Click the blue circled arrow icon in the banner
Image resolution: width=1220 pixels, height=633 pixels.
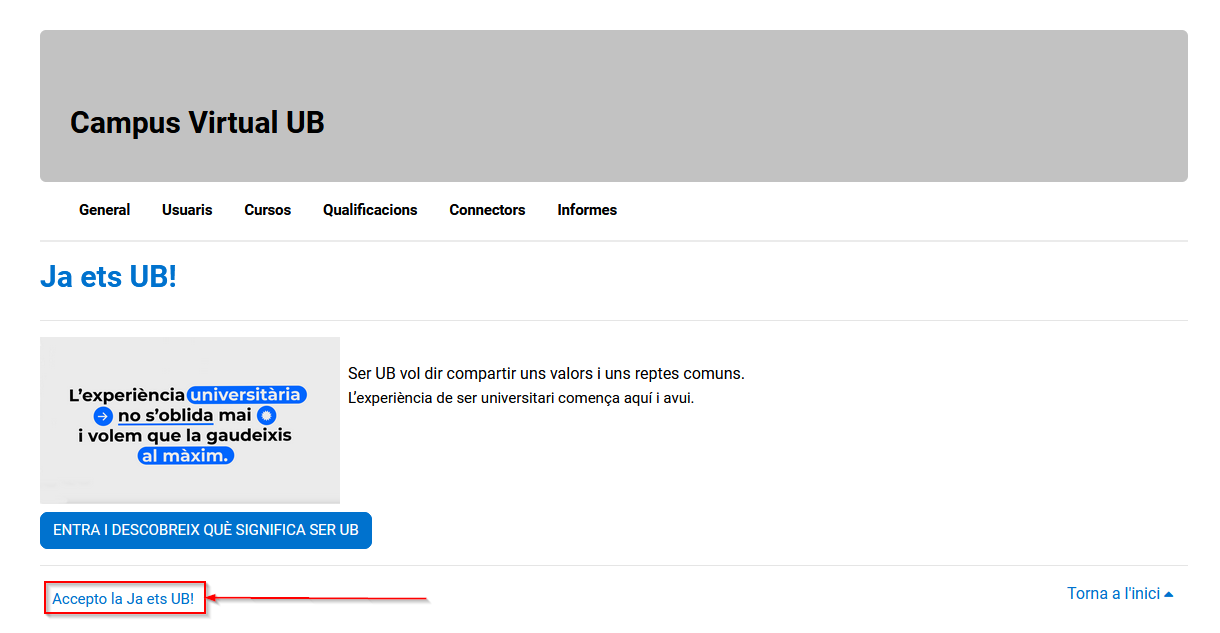pyautogui.click(x=103, y=416)
